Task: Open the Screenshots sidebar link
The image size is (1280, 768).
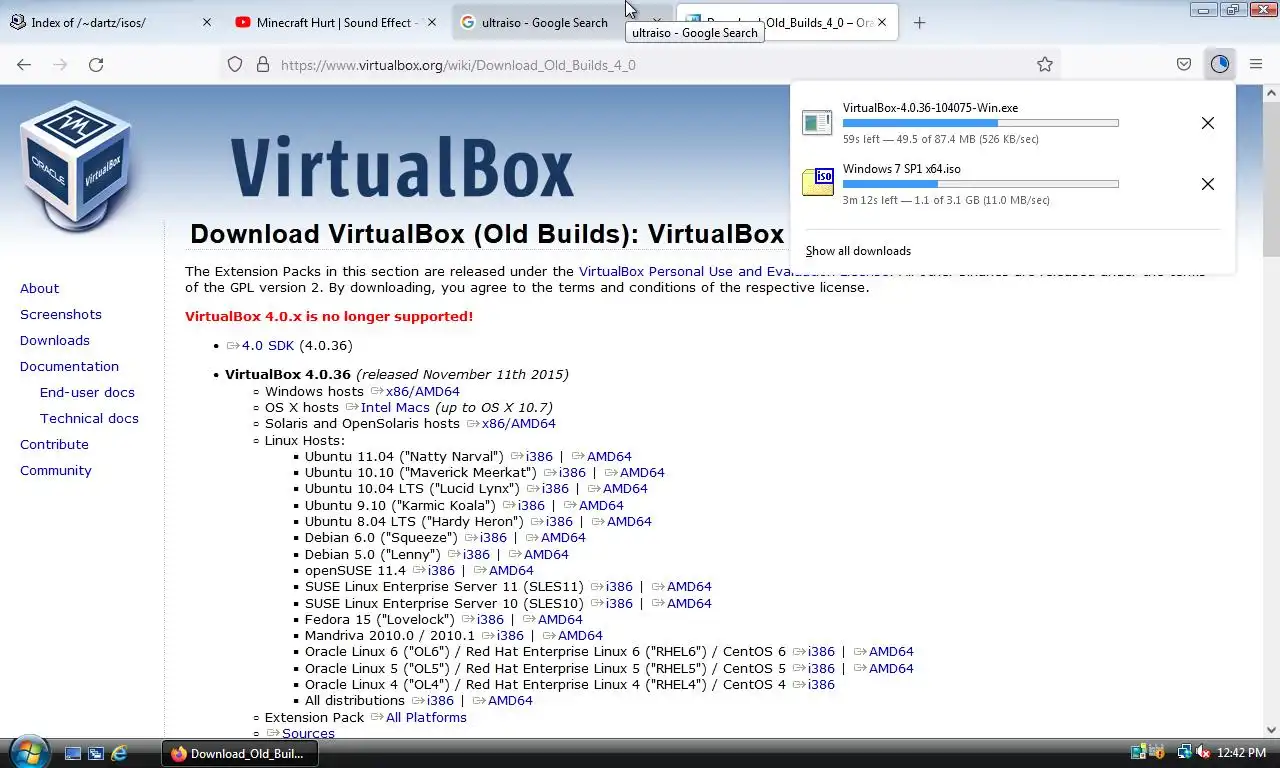Action: [x=61, y=314]
